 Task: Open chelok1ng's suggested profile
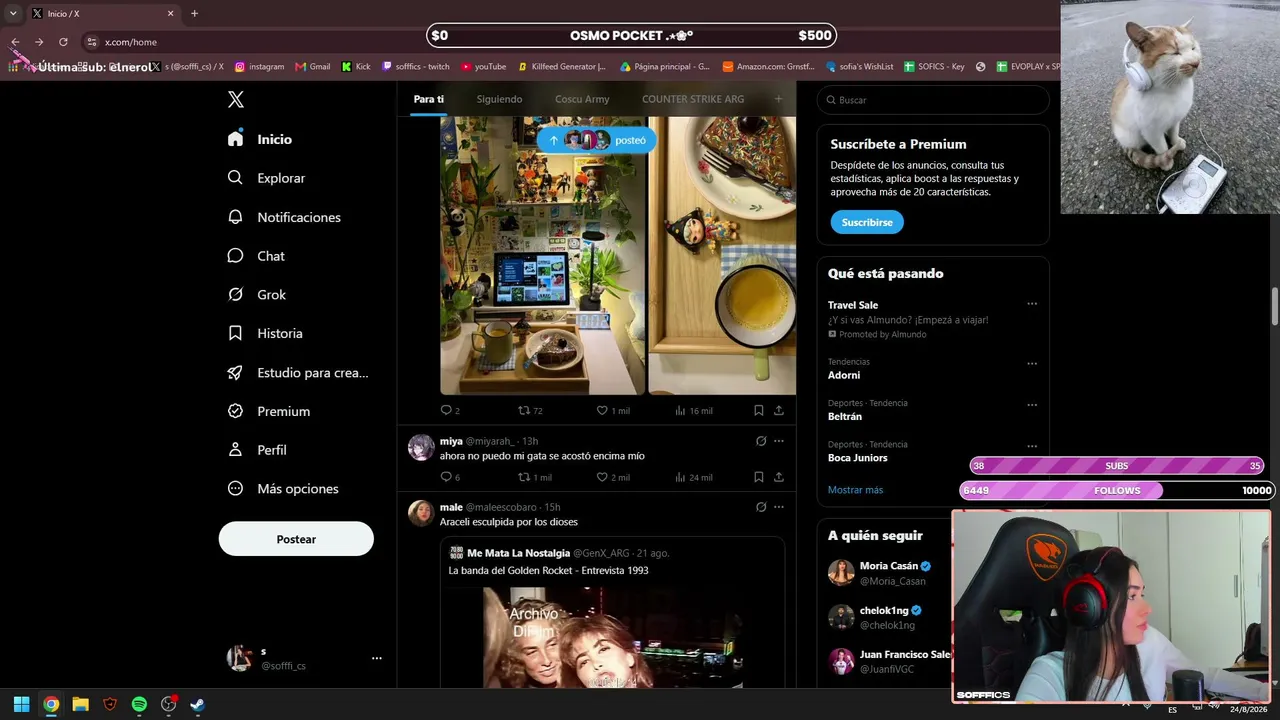coord(888,618)
